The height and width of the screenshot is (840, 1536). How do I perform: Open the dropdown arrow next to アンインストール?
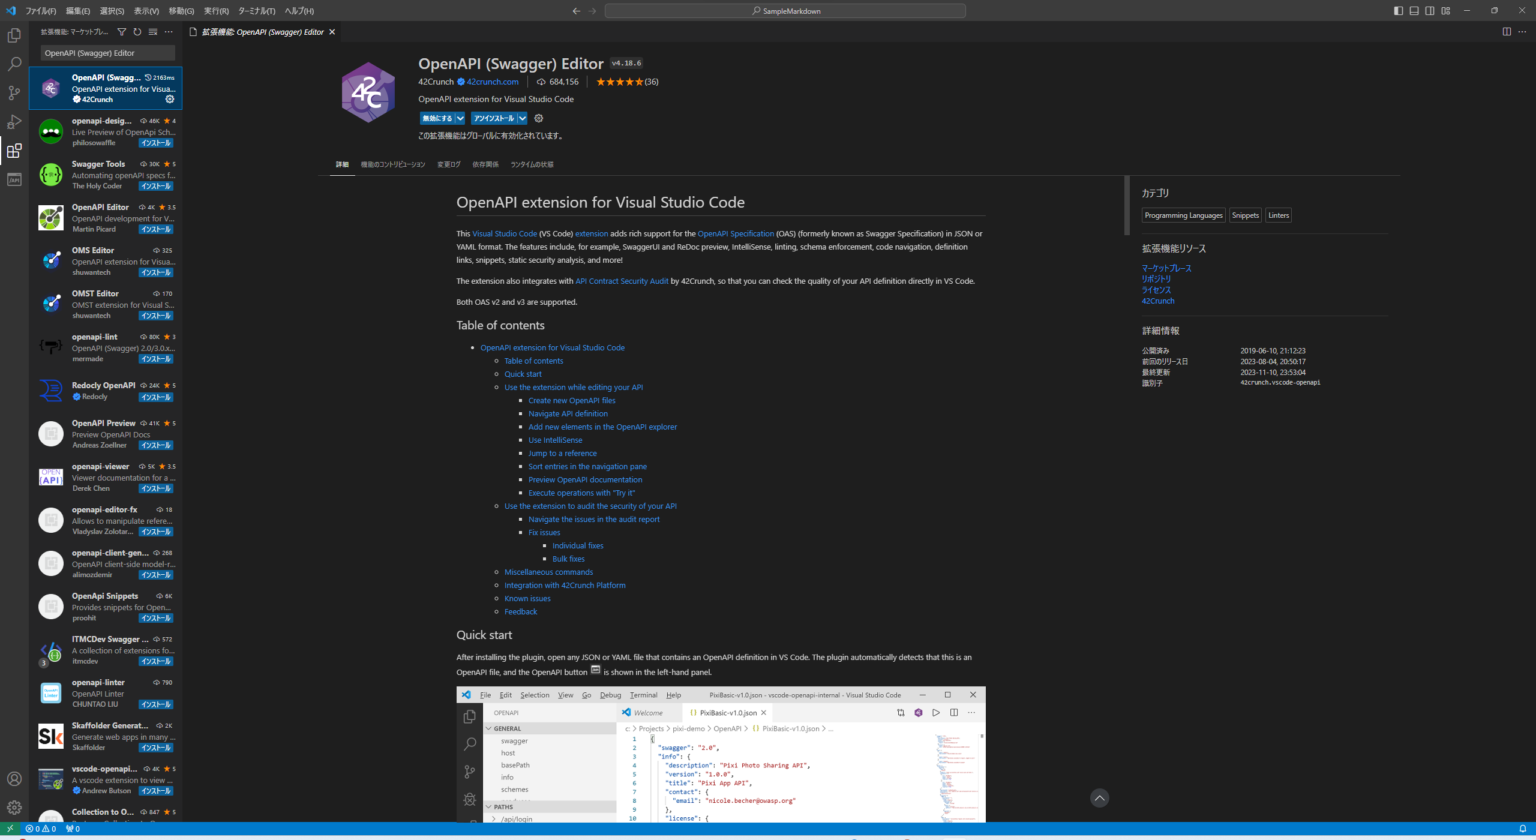tap(522, 118)
